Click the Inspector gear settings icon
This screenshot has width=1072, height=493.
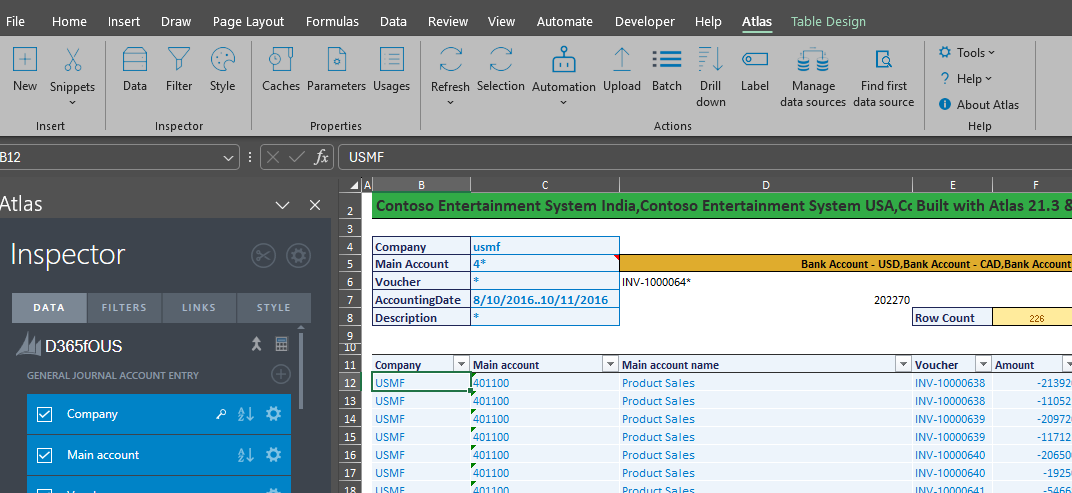coord(298,256)
